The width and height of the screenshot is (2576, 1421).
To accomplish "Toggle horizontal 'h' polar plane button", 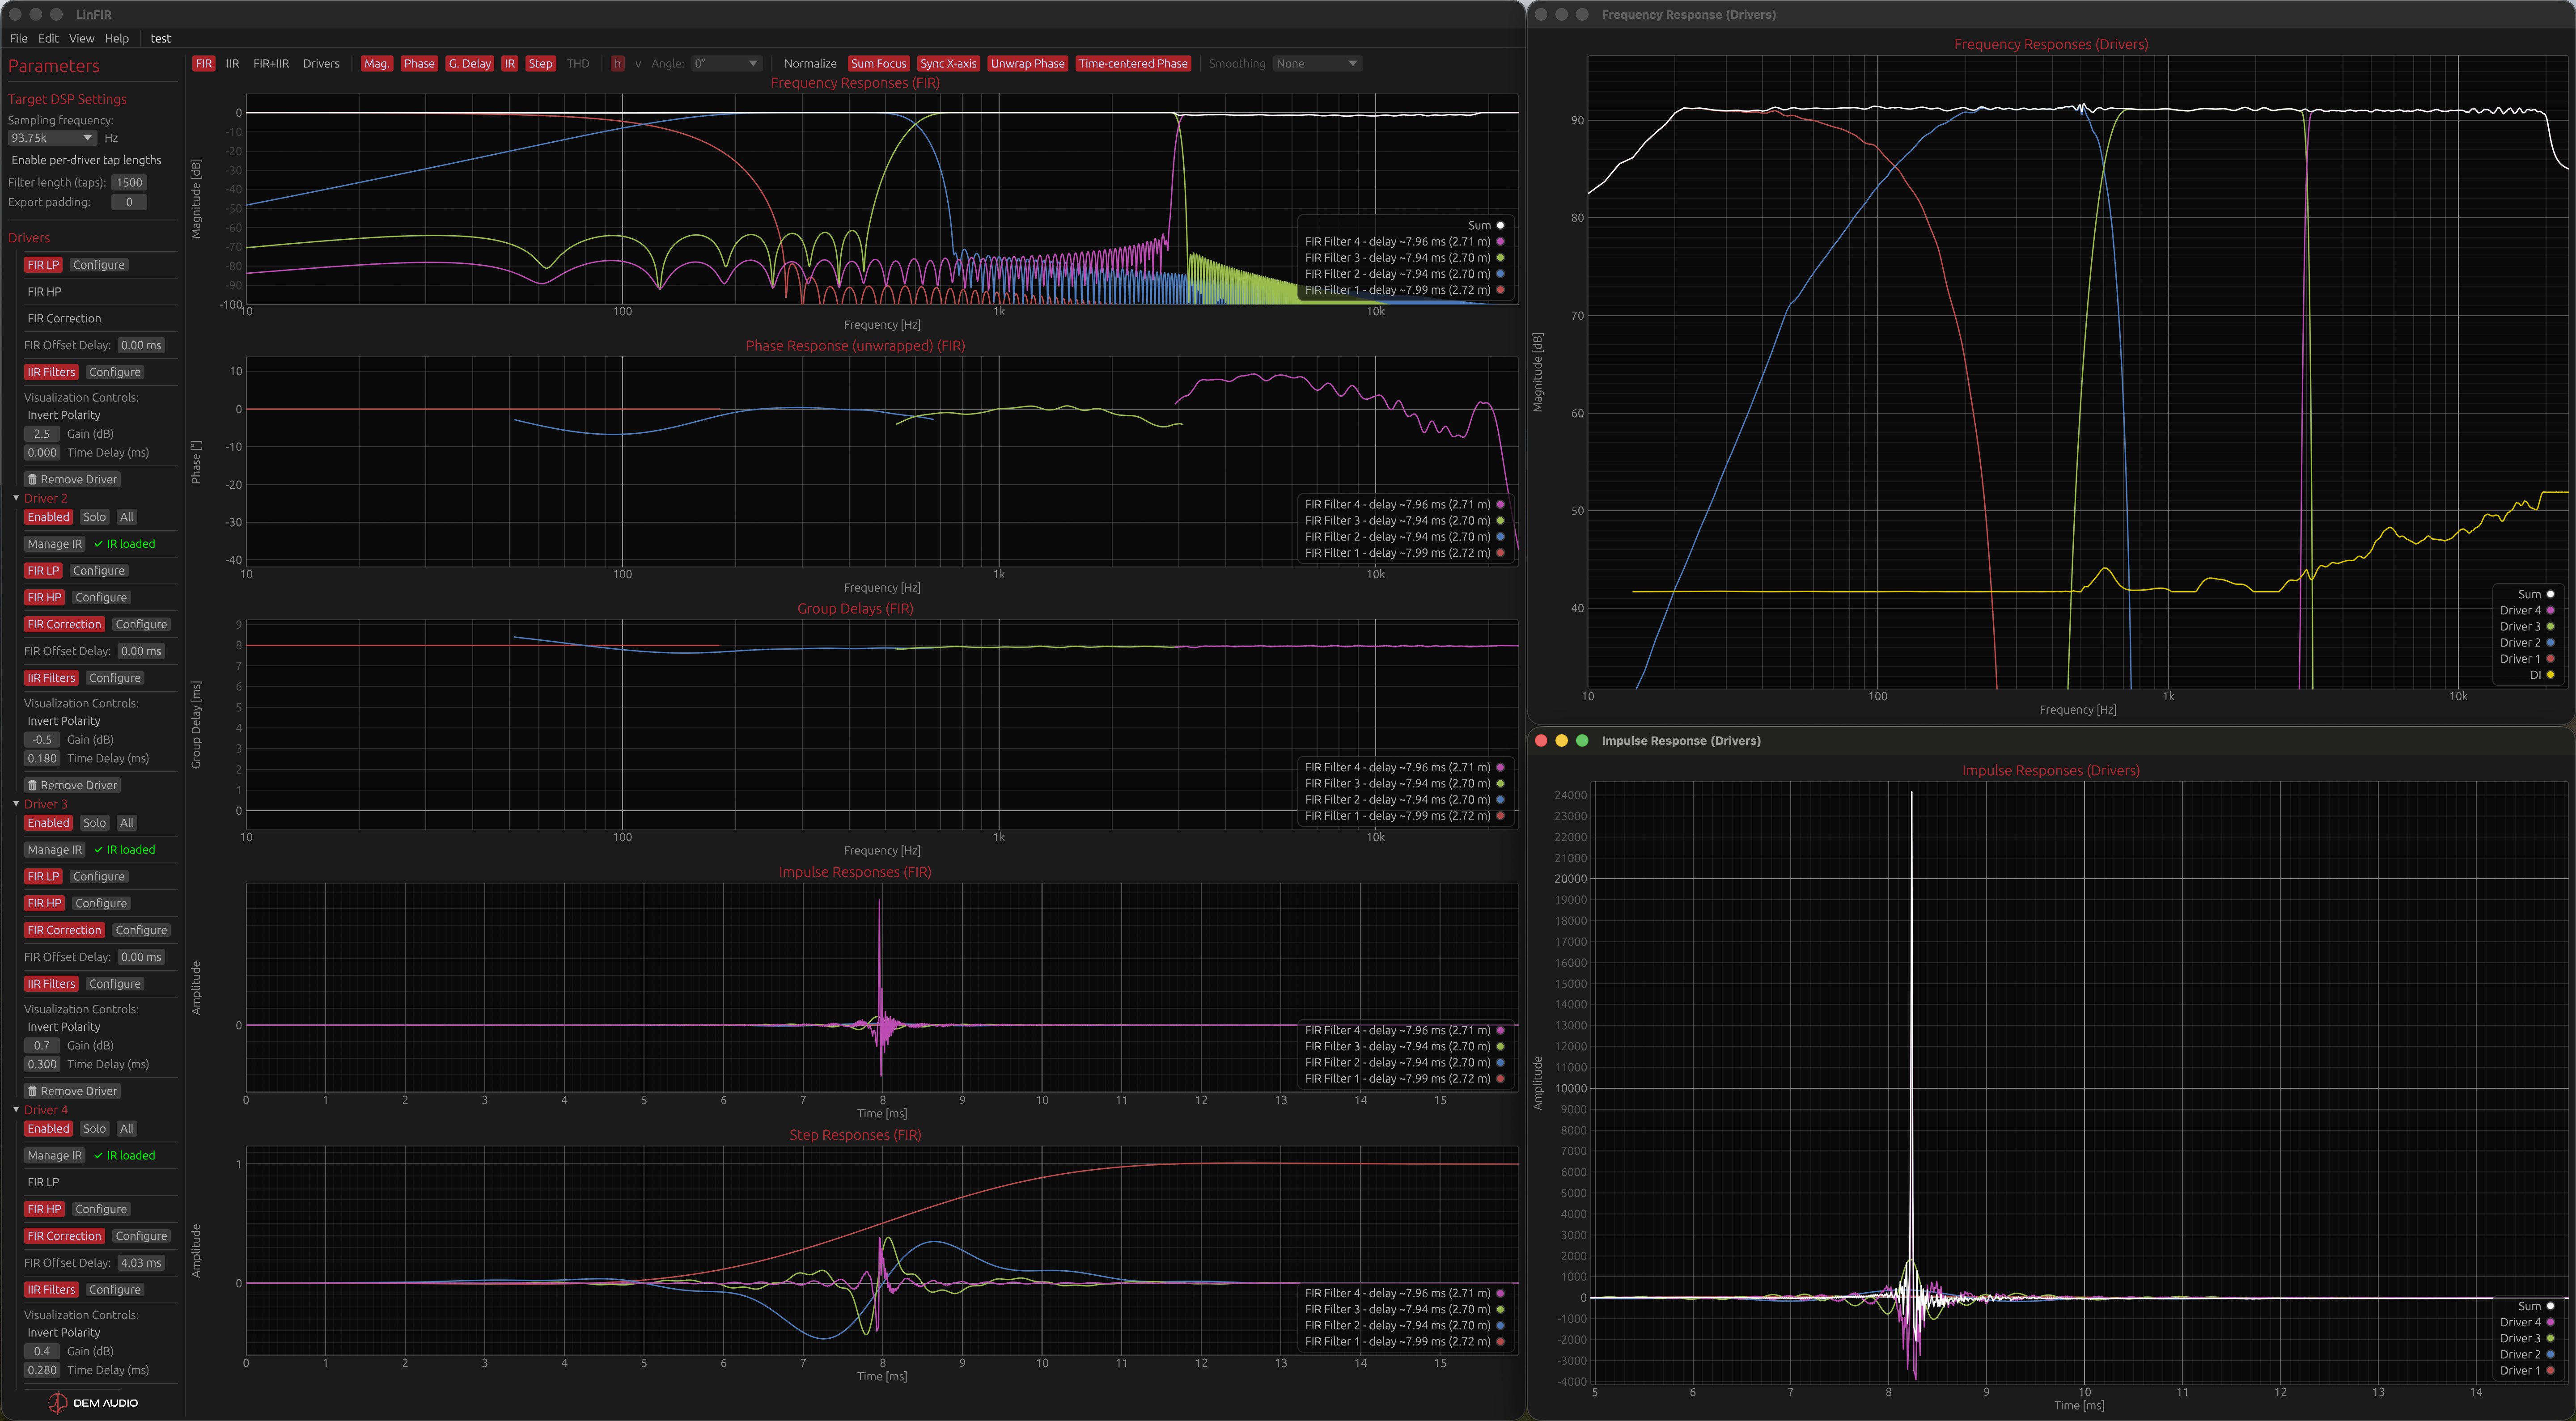I will 617,63.
